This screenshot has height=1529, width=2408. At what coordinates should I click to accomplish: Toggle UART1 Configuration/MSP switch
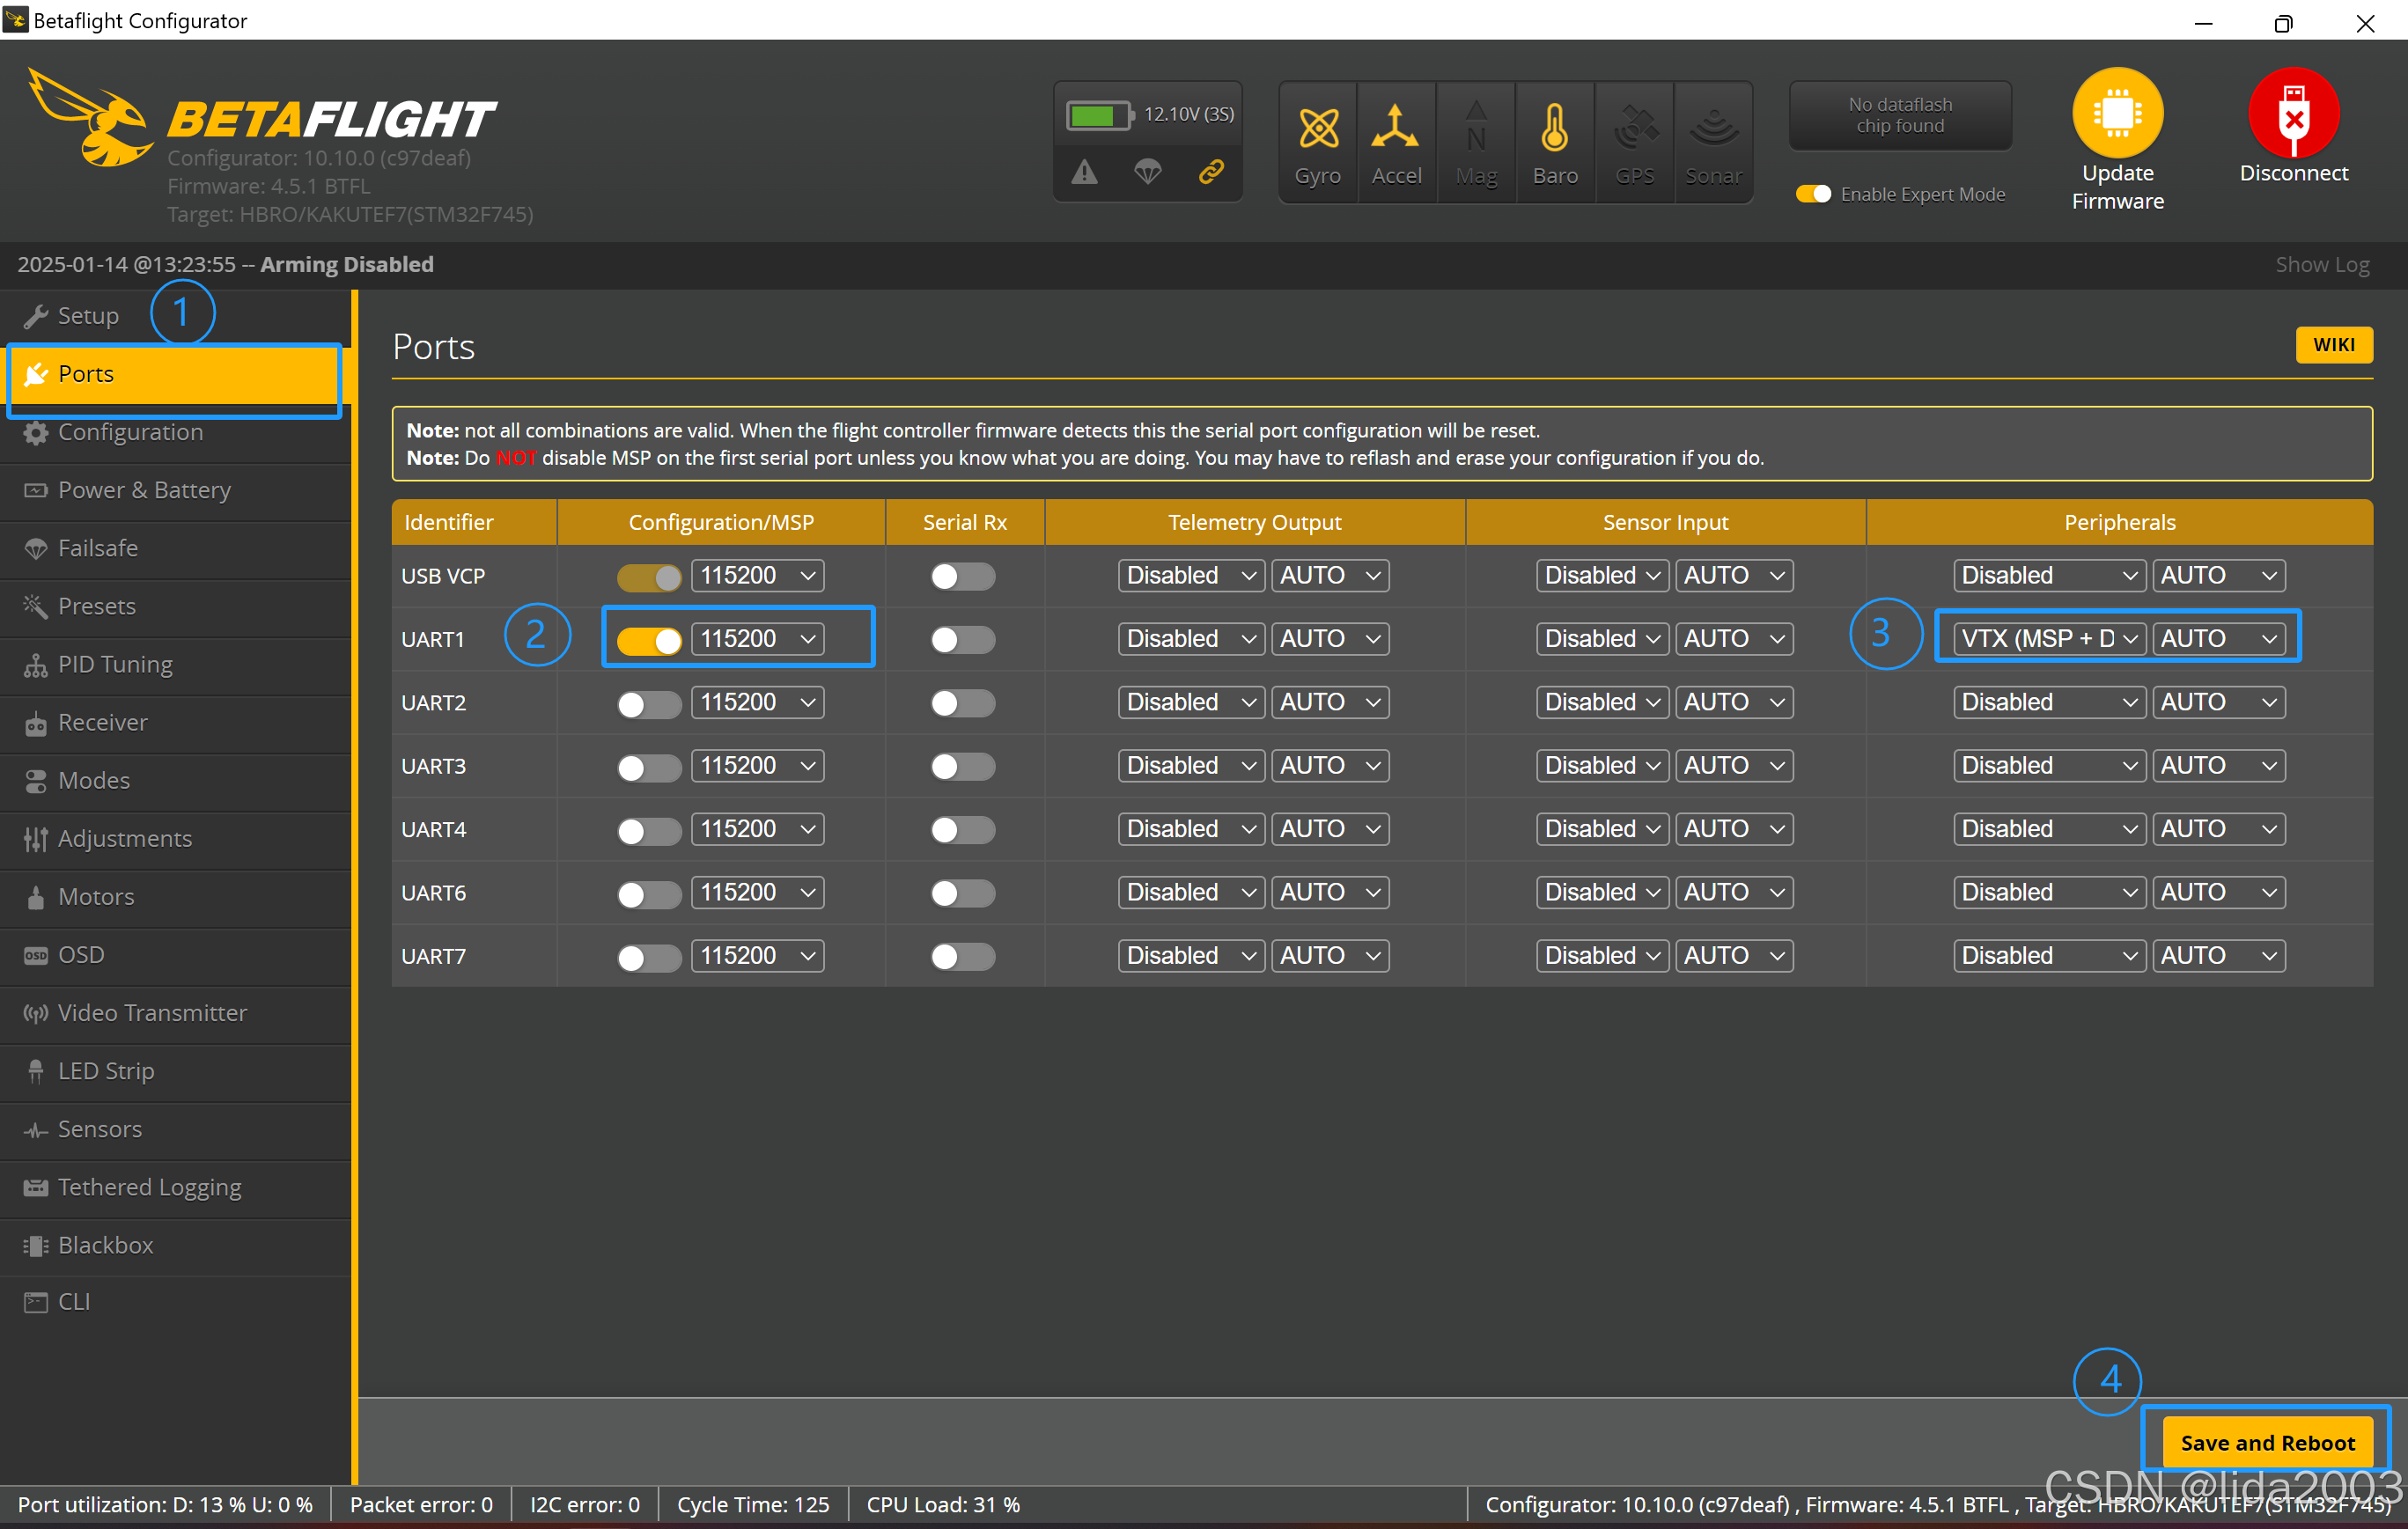click(649, 640)
